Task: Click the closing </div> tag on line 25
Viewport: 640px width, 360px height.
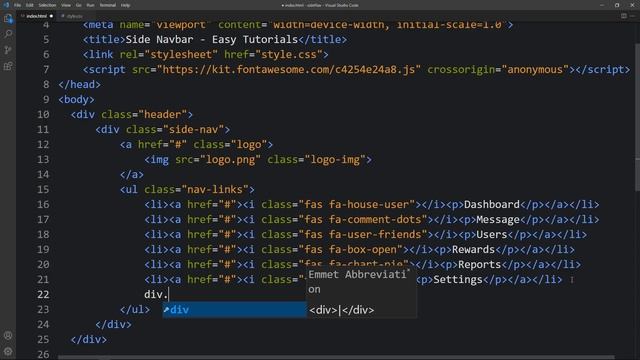Action: (x=89, y=340)
